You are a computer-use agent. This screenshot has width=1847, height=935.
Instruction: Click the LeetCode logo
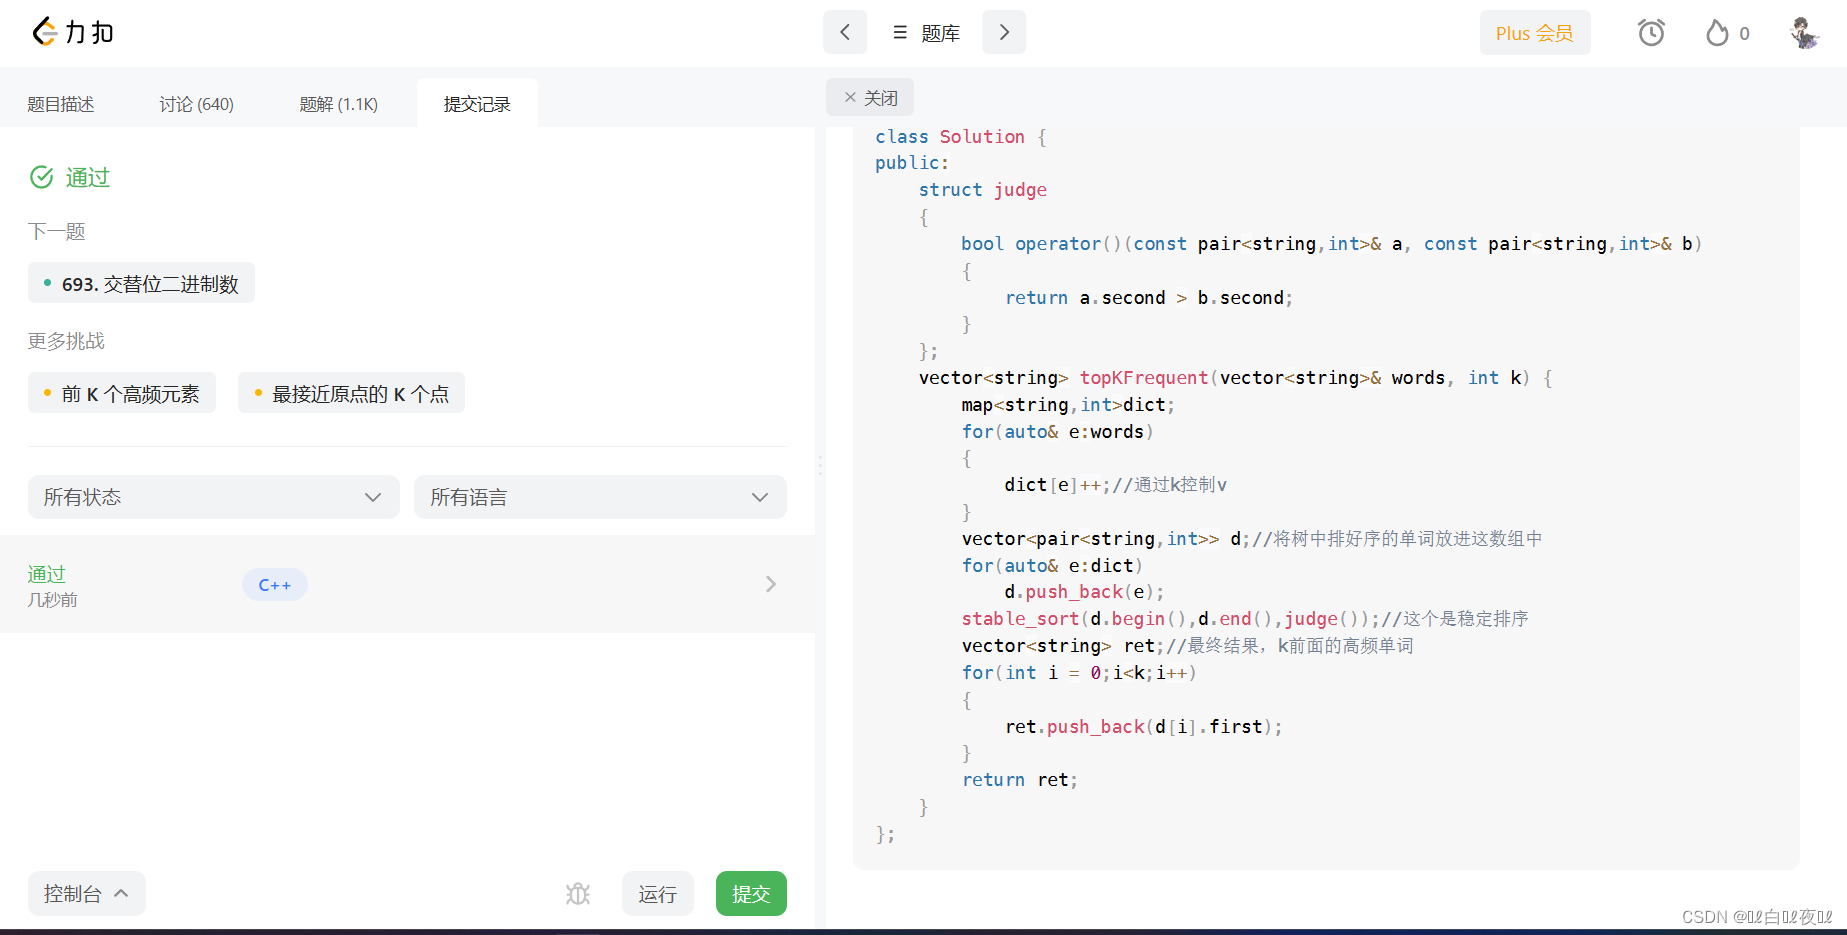click(71, 31)
